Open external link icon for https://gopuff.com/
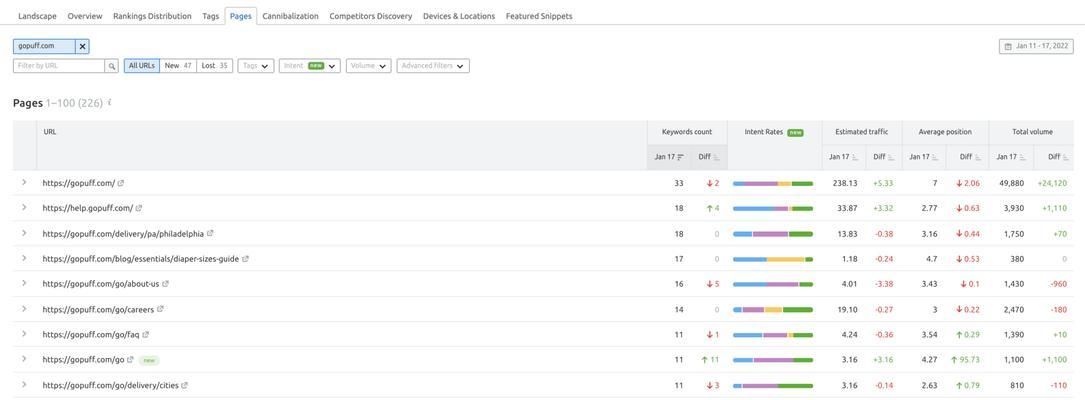 click(121, 183)
